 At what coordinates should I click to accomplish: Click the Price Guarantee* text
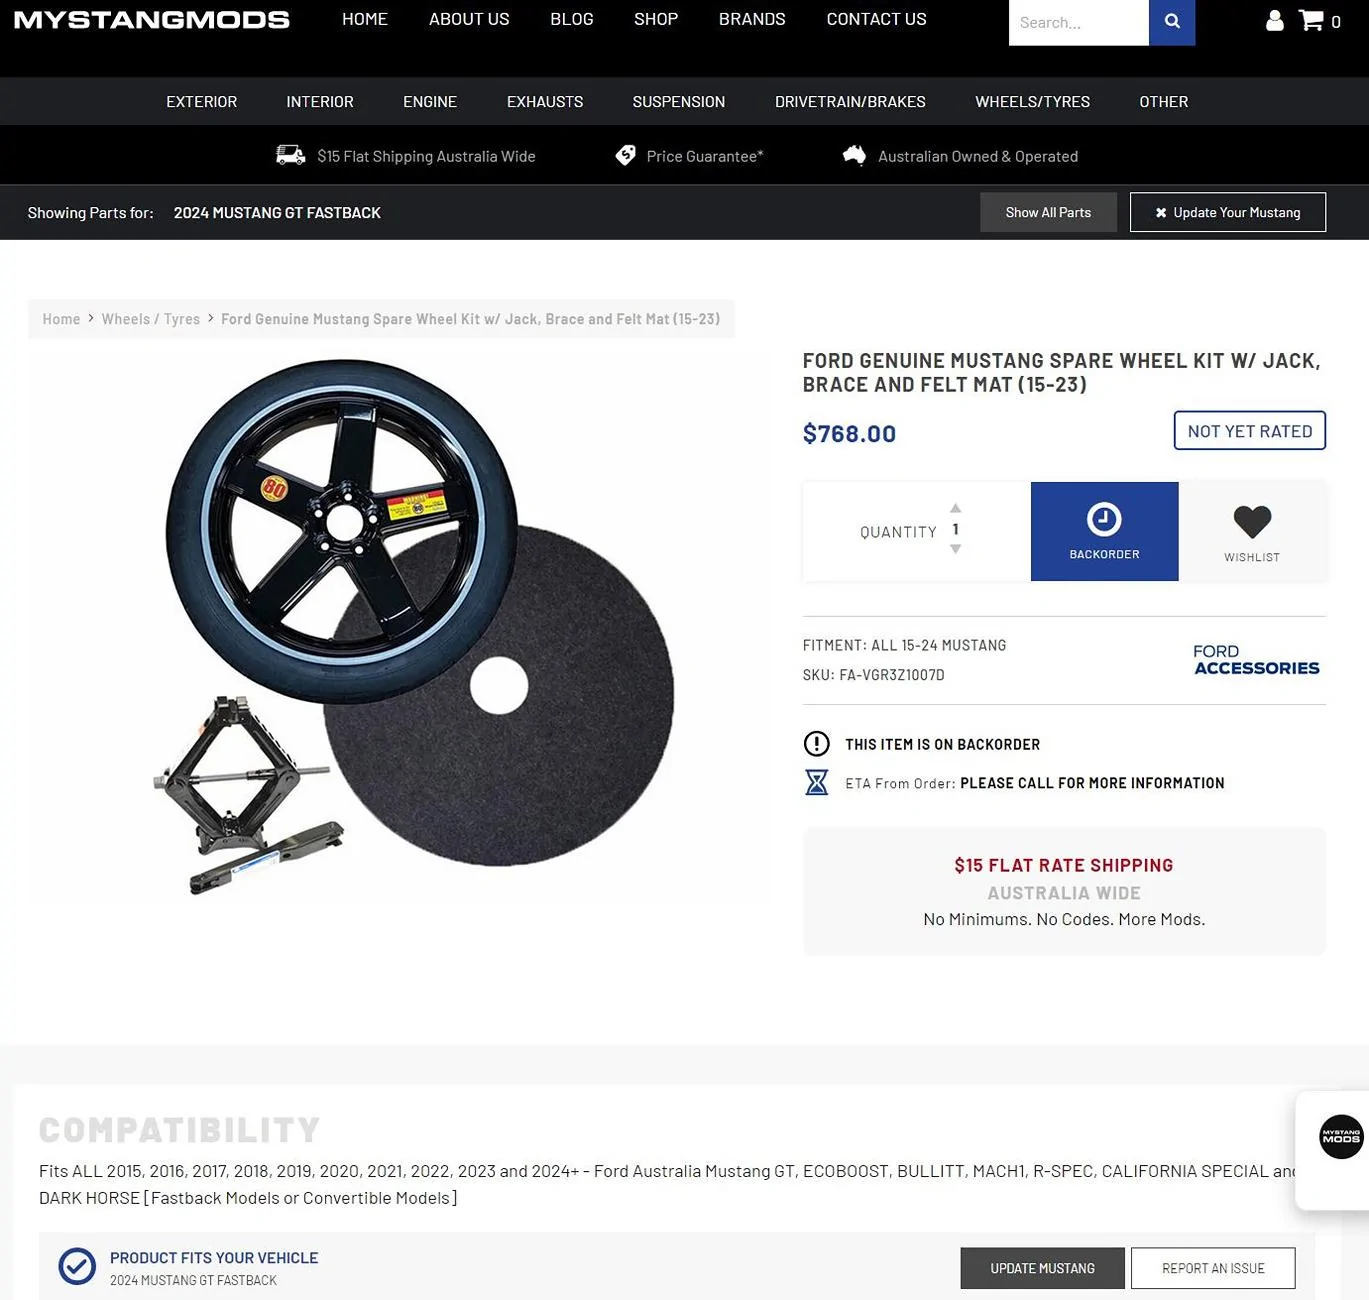705,156
